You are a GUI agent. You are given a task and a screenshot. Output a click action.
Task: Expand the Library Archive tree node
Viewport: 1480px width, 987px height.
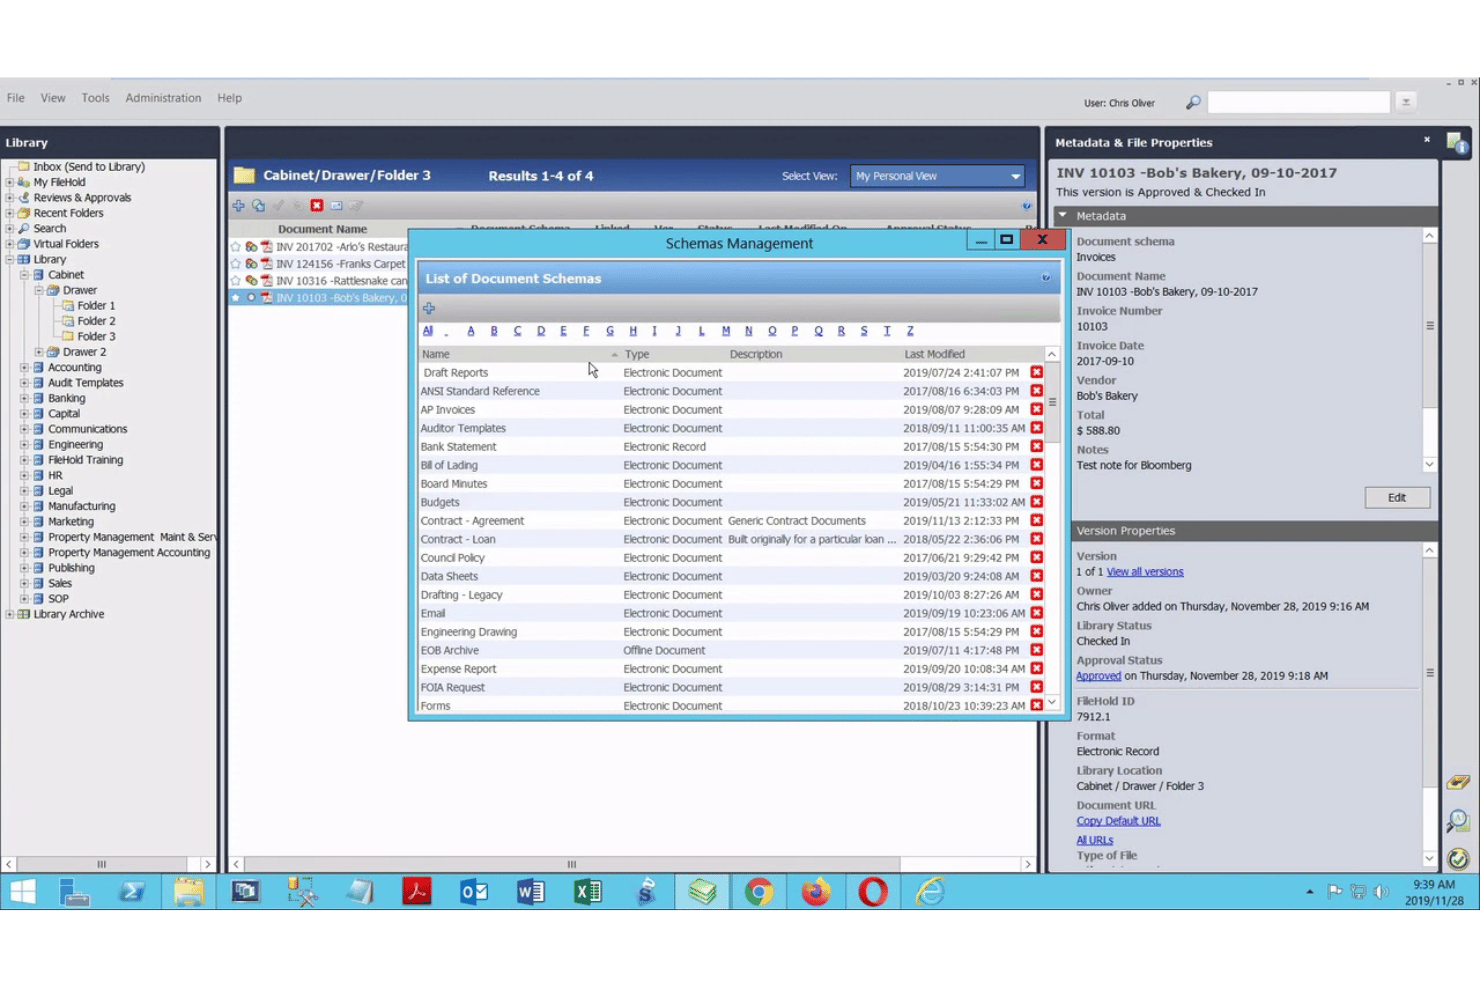pyautogui.click(x=10, y=614)
